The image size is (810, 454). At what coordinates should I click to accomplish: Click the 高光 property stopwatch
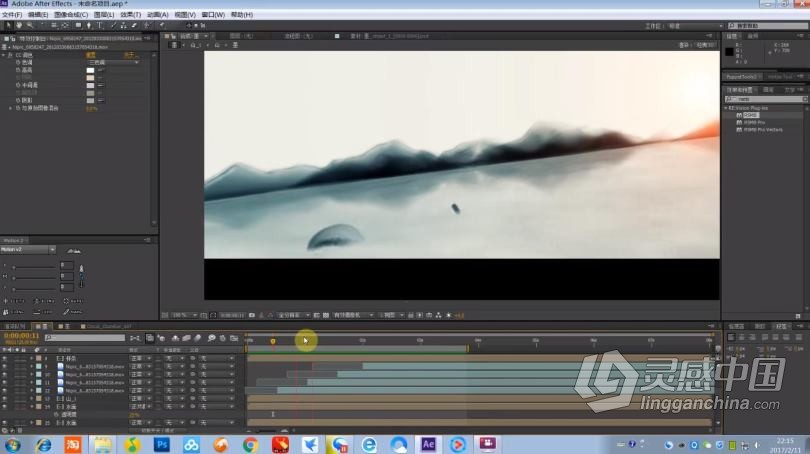tap(18, 70)
